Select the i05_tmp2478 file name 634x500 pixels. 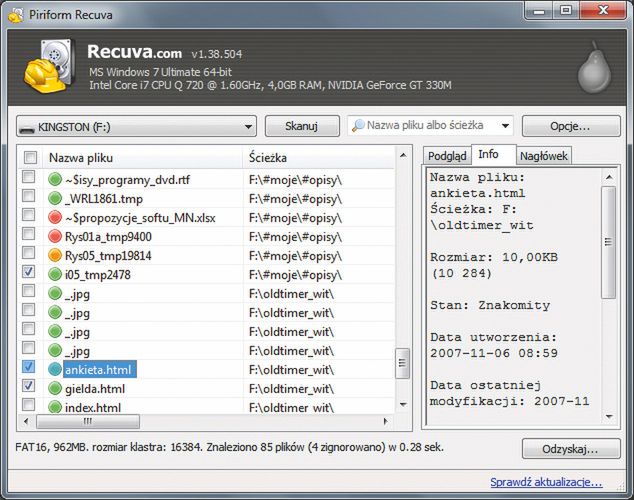(x=97, y=275)
